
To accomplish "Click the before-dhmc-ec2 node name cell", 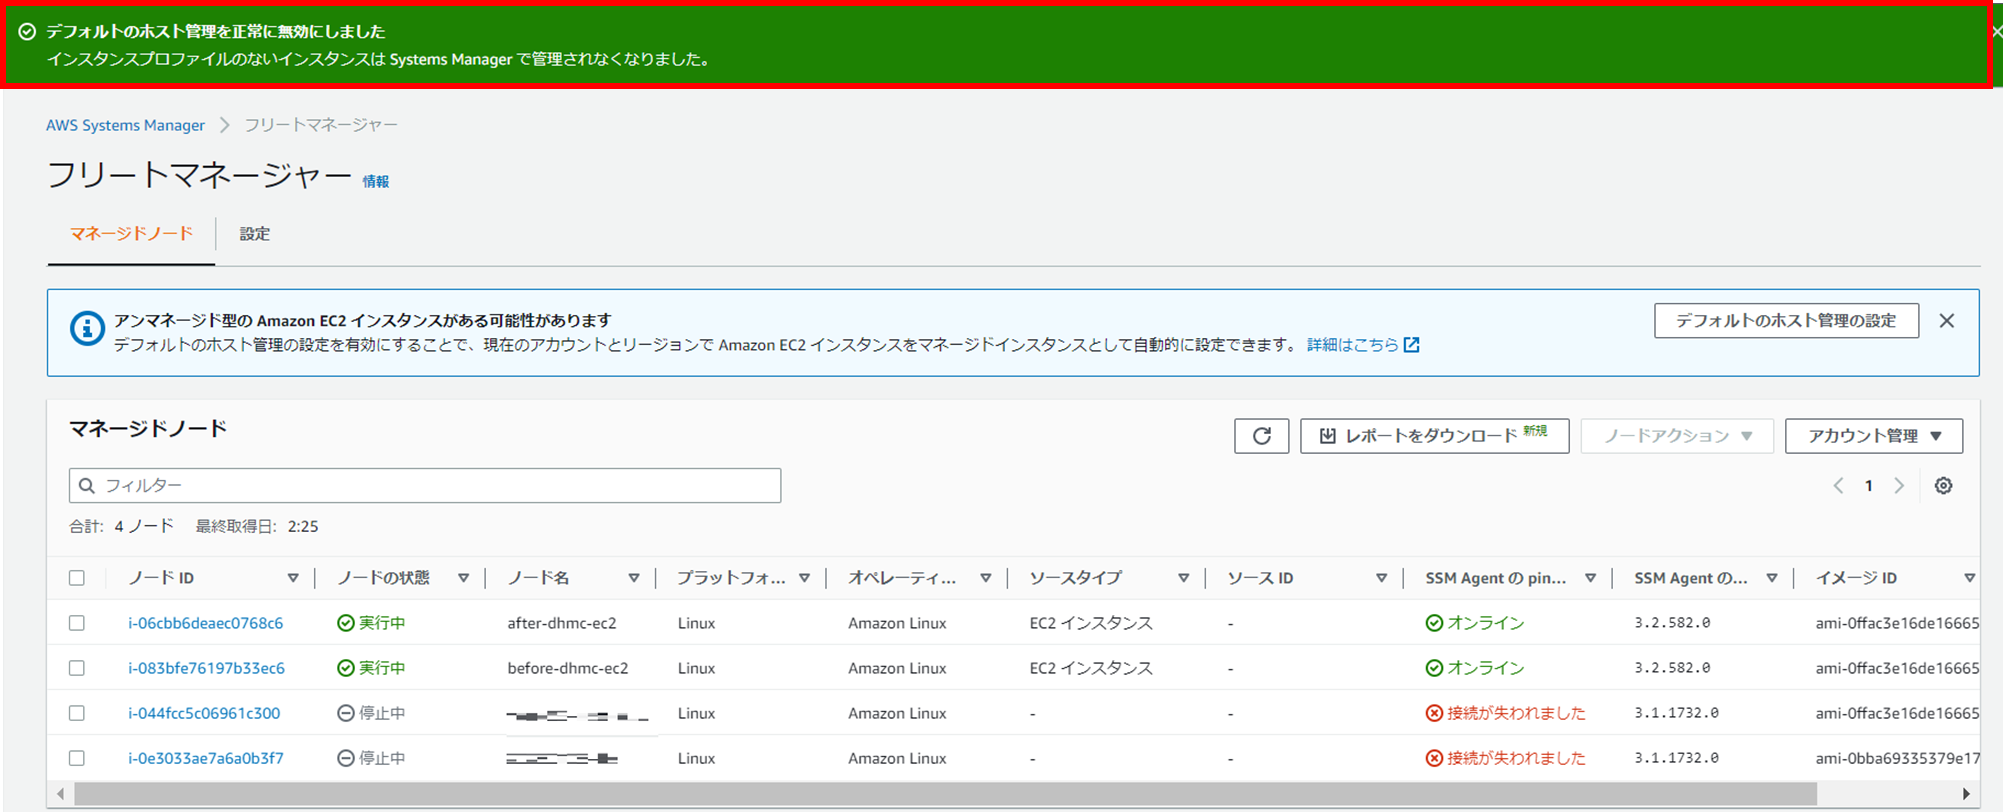I will click(568, 668).
